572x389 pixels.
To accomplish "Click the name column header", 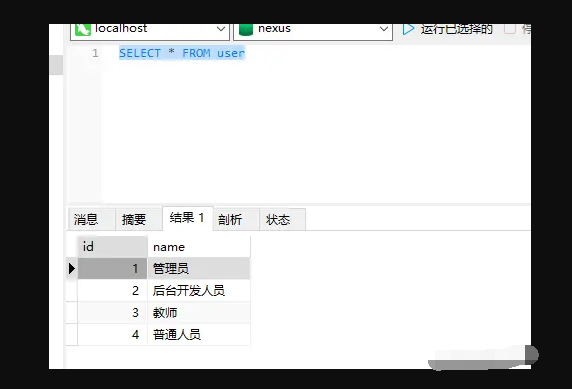I will (x=199, y=247).
